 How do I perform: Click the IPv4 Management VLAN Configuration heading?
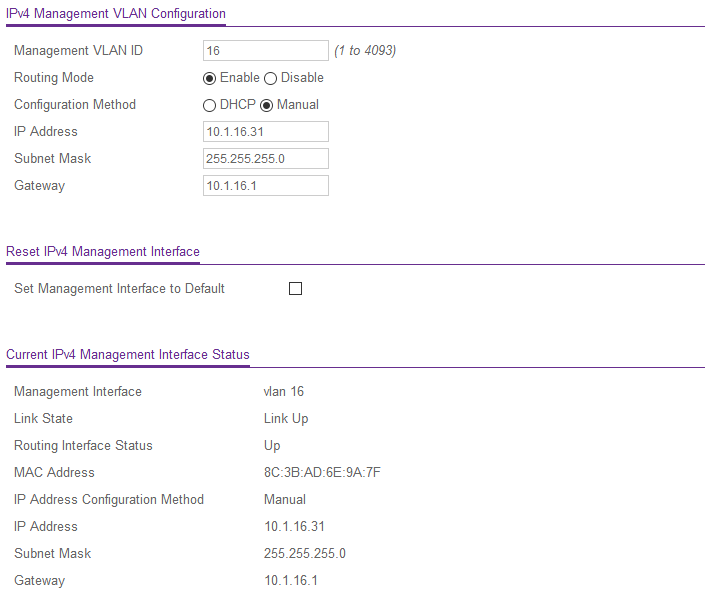click(x=116, y=13)
